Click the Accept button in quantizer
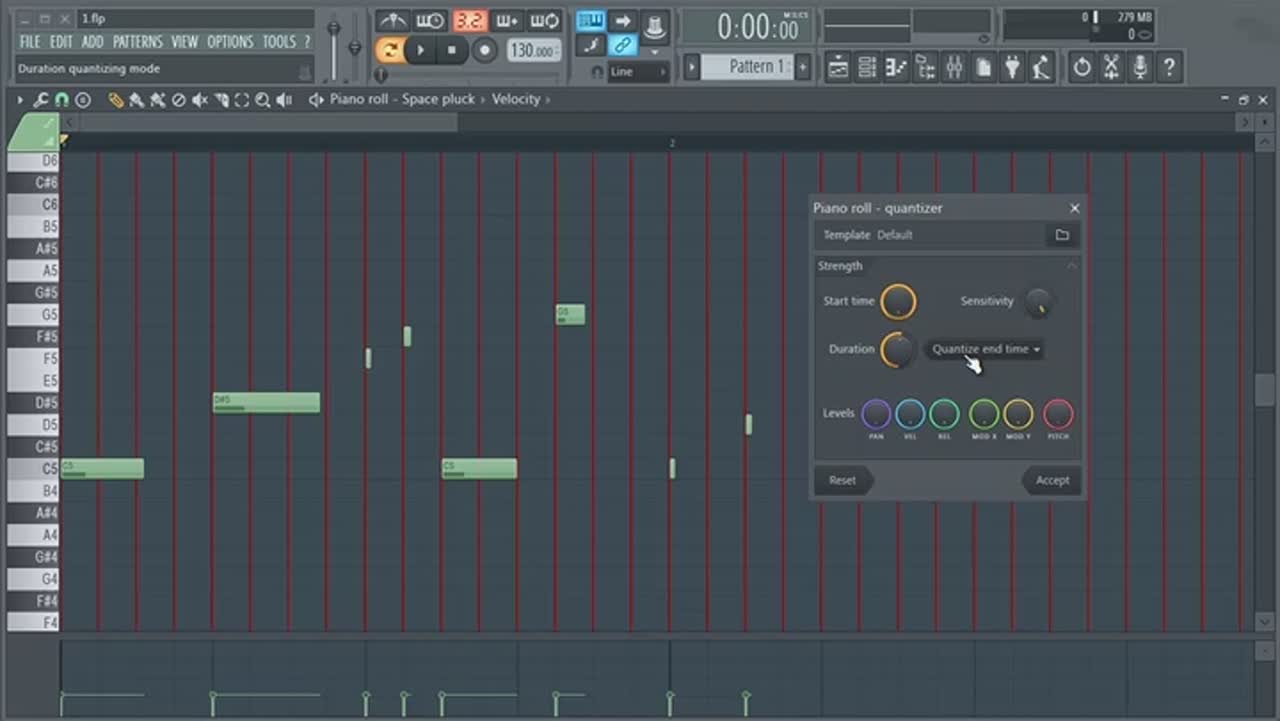1280x721 pixels. click(x=1051, y=480)
